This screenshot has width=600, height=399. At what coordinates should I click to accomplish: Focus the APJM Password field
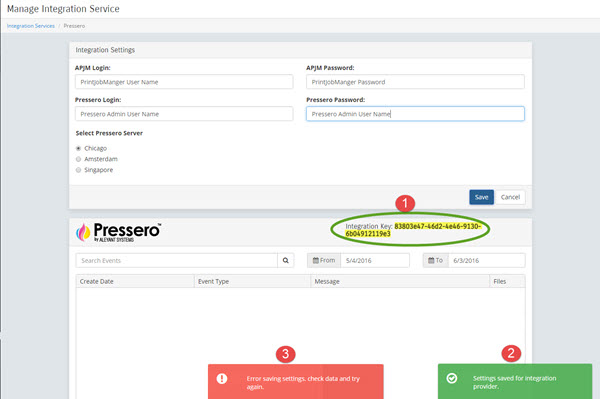click(415, 82)
